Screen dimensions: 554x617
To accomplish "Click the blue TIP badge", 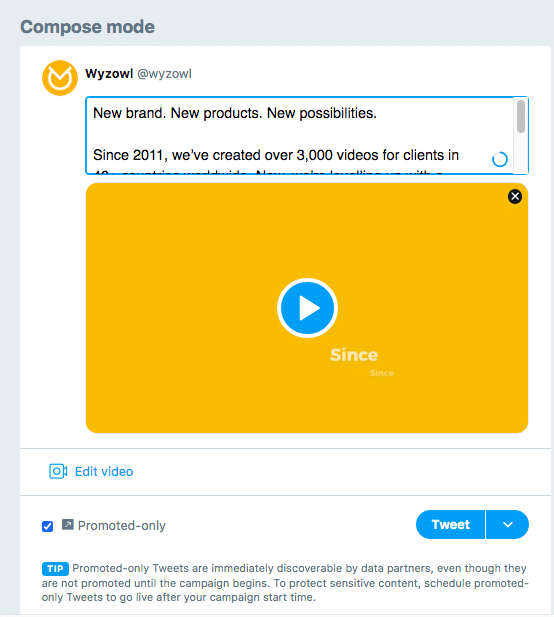I will [55, 569].
